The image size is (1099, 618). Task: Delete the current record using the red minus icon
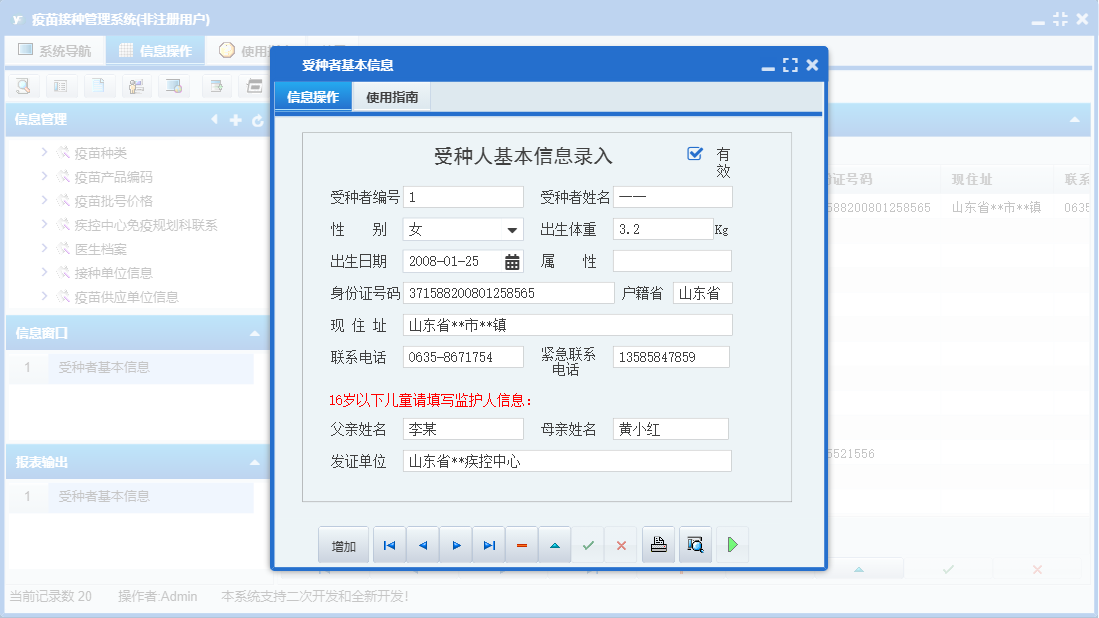point(521,544)
